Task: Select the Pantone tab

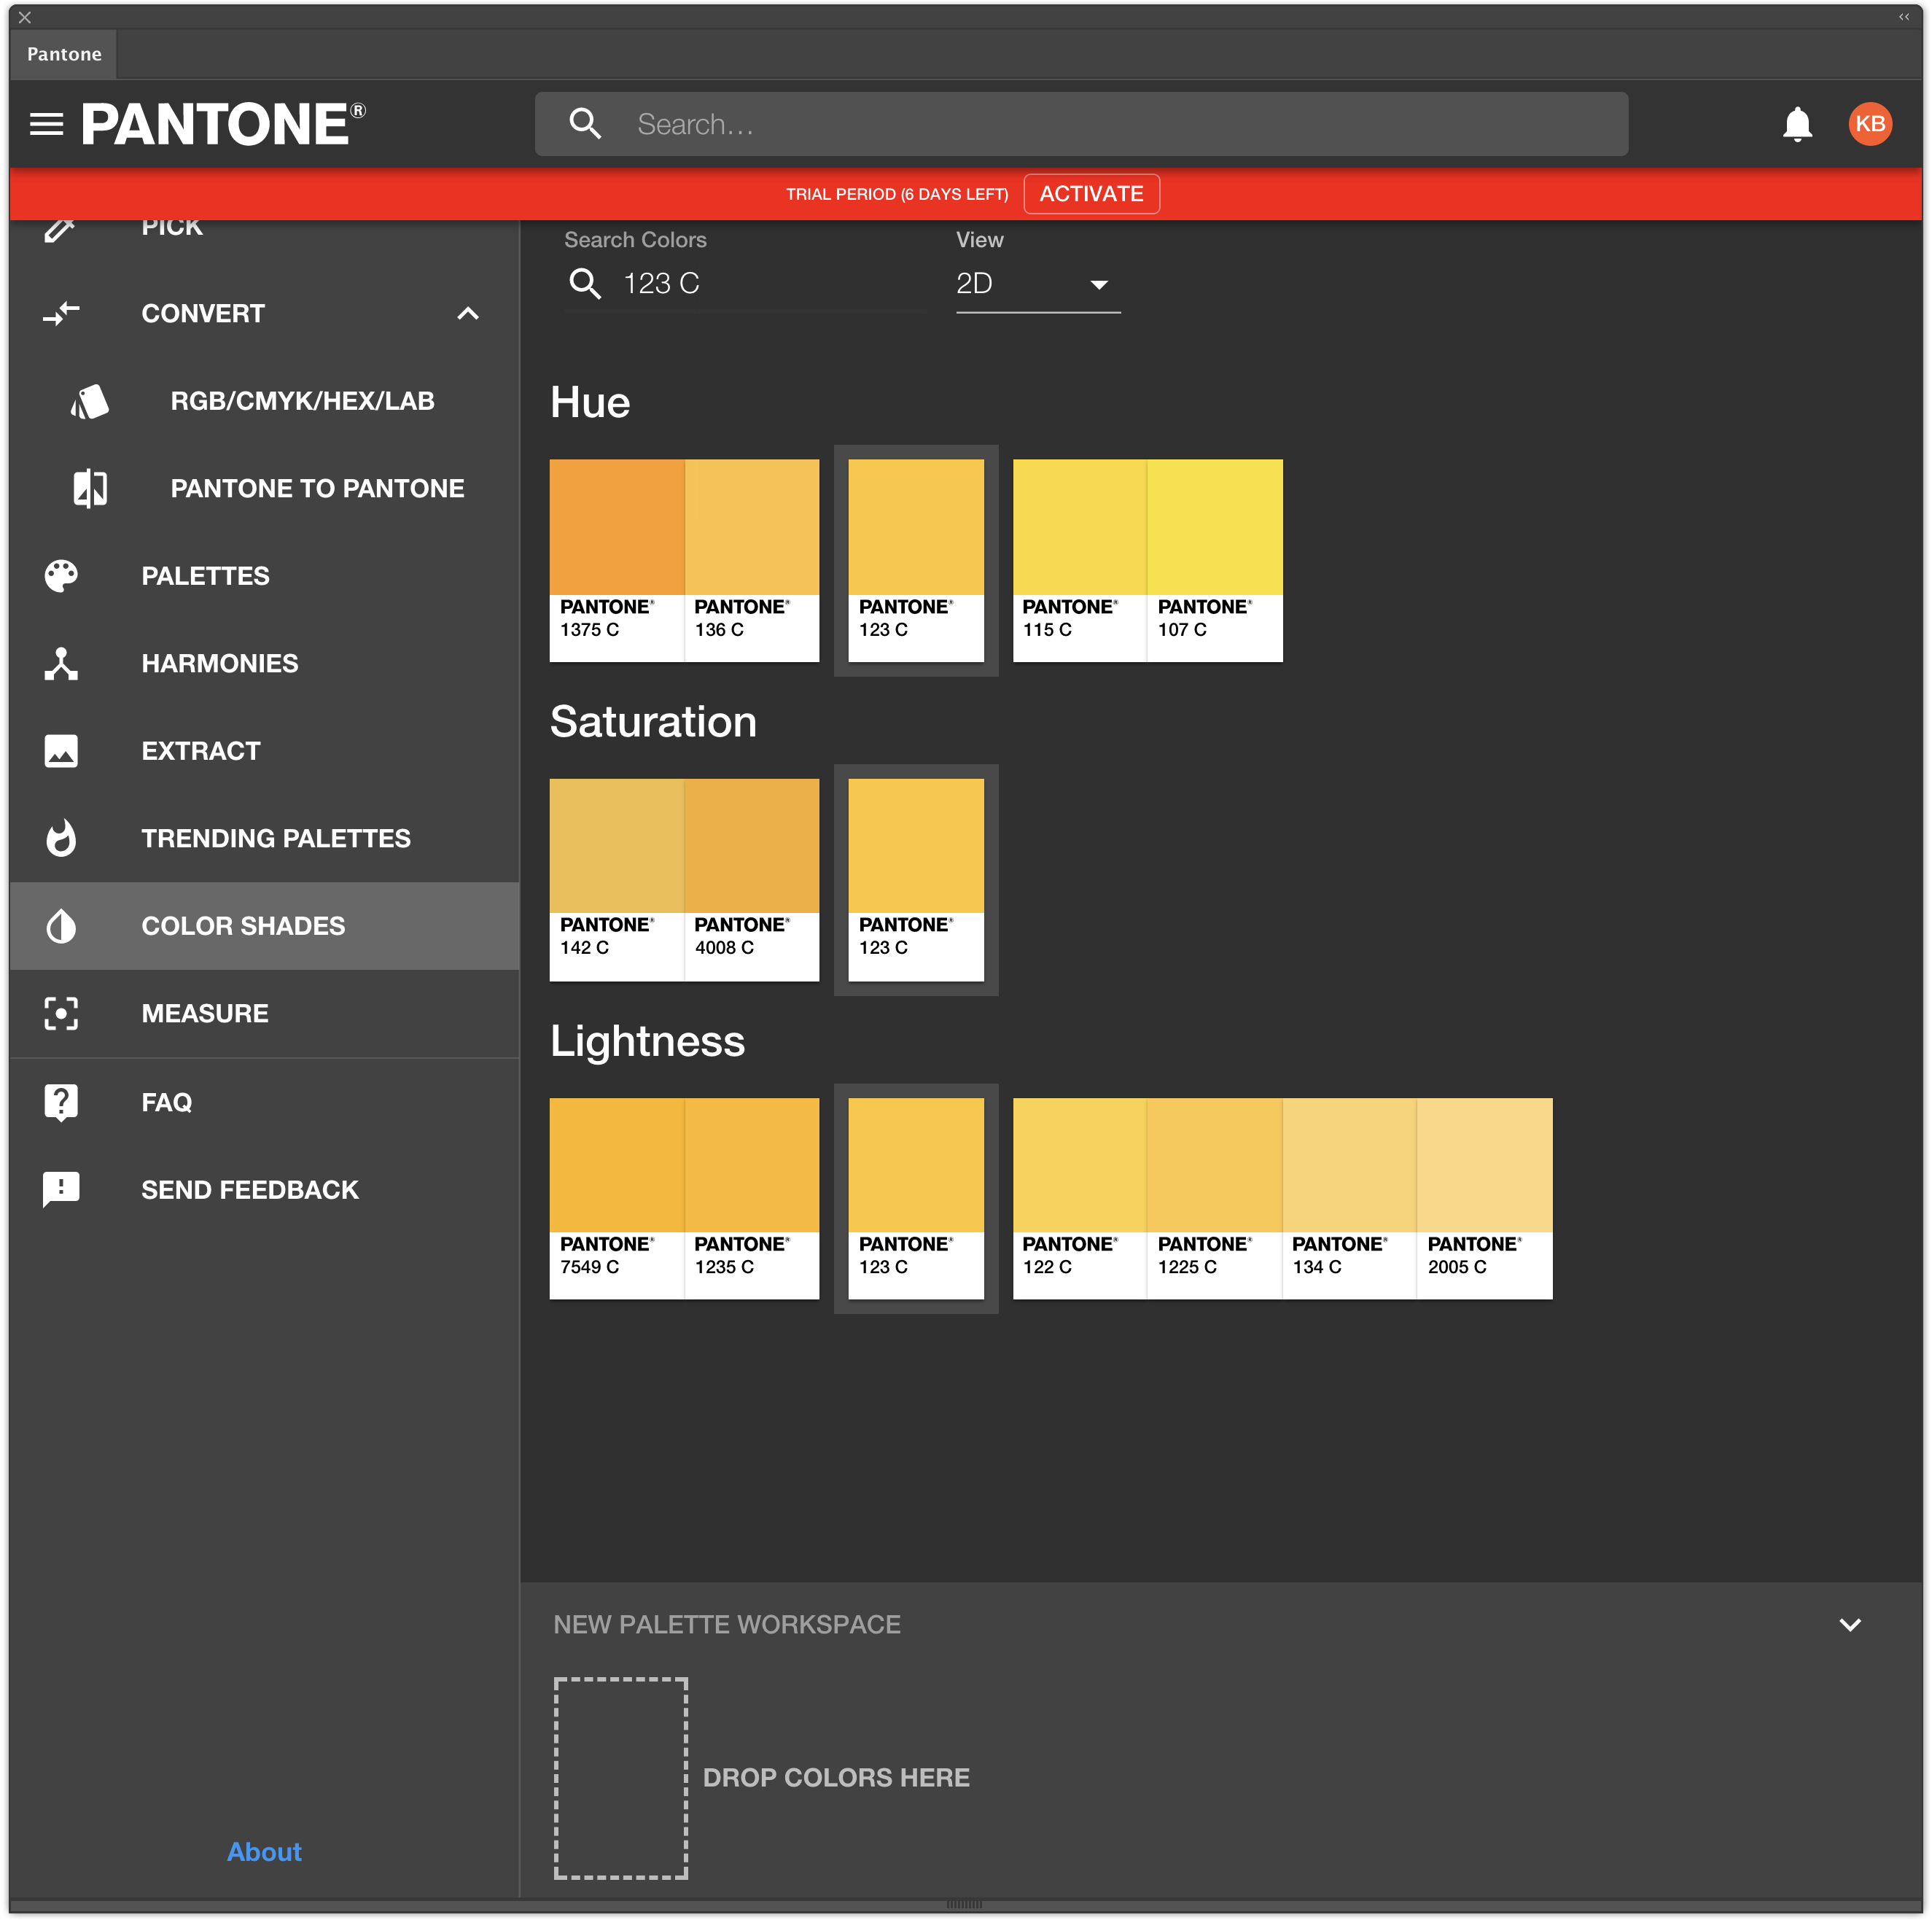Action: [x=64, y=54]
